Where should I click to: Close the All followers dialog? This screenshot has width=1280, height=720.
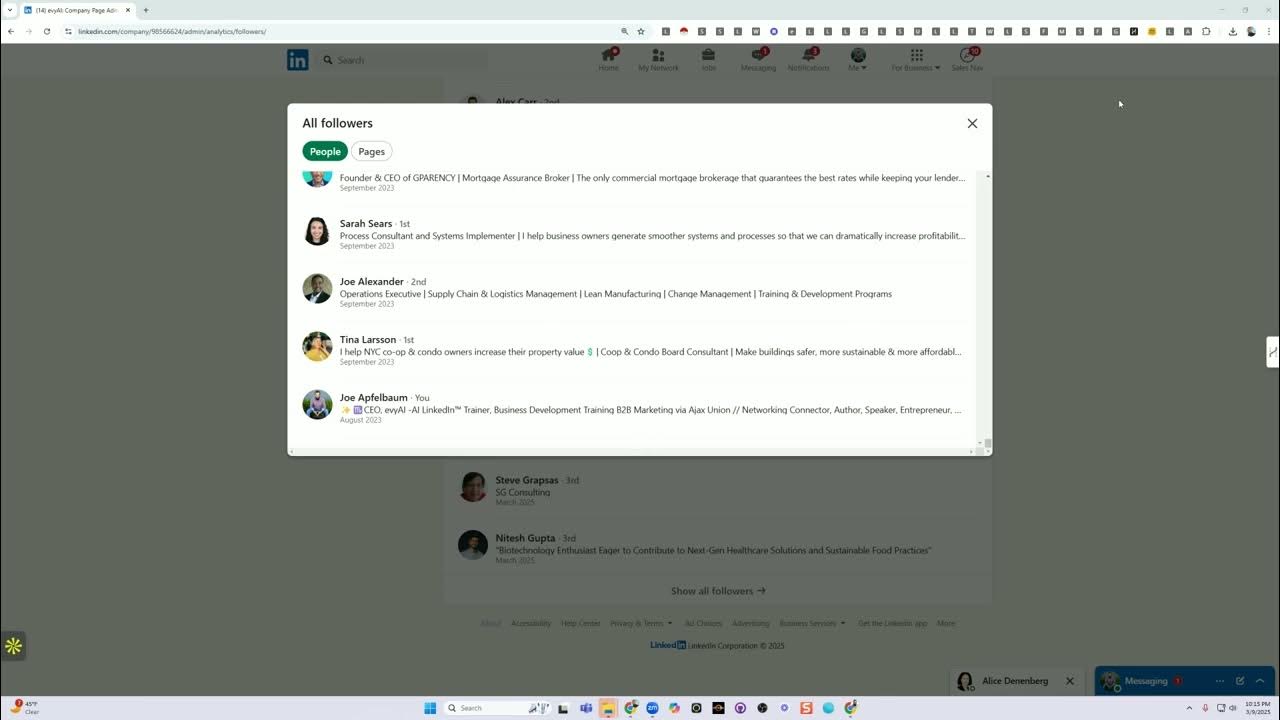[x=972, y=123]
